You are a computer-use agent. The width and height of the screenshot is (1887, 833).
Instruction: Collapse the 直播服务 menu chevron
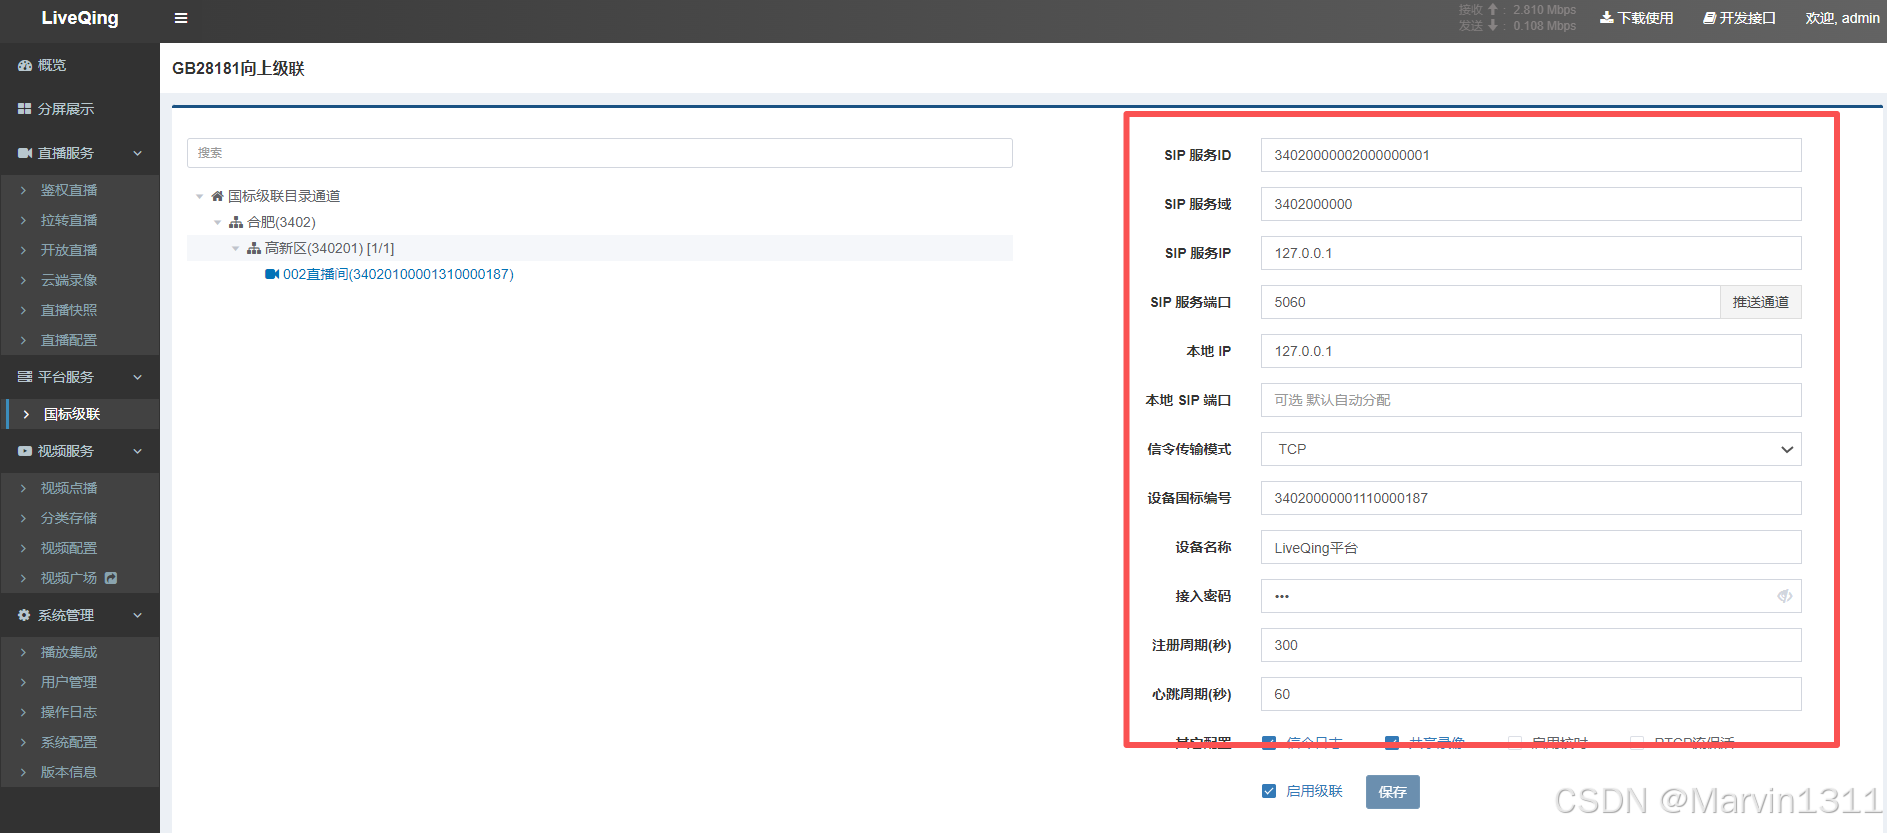[138, 153]
